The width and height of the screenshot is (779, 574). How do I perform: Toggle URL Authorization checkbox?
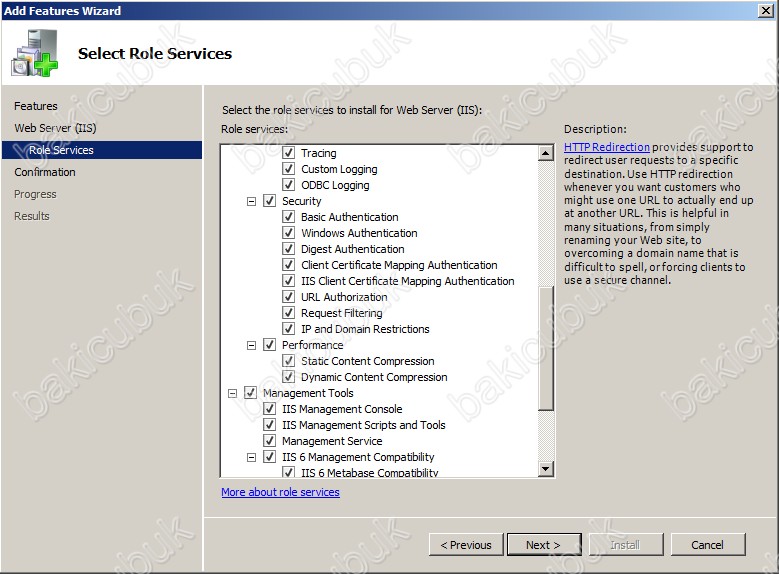click(x=288, y=297)
